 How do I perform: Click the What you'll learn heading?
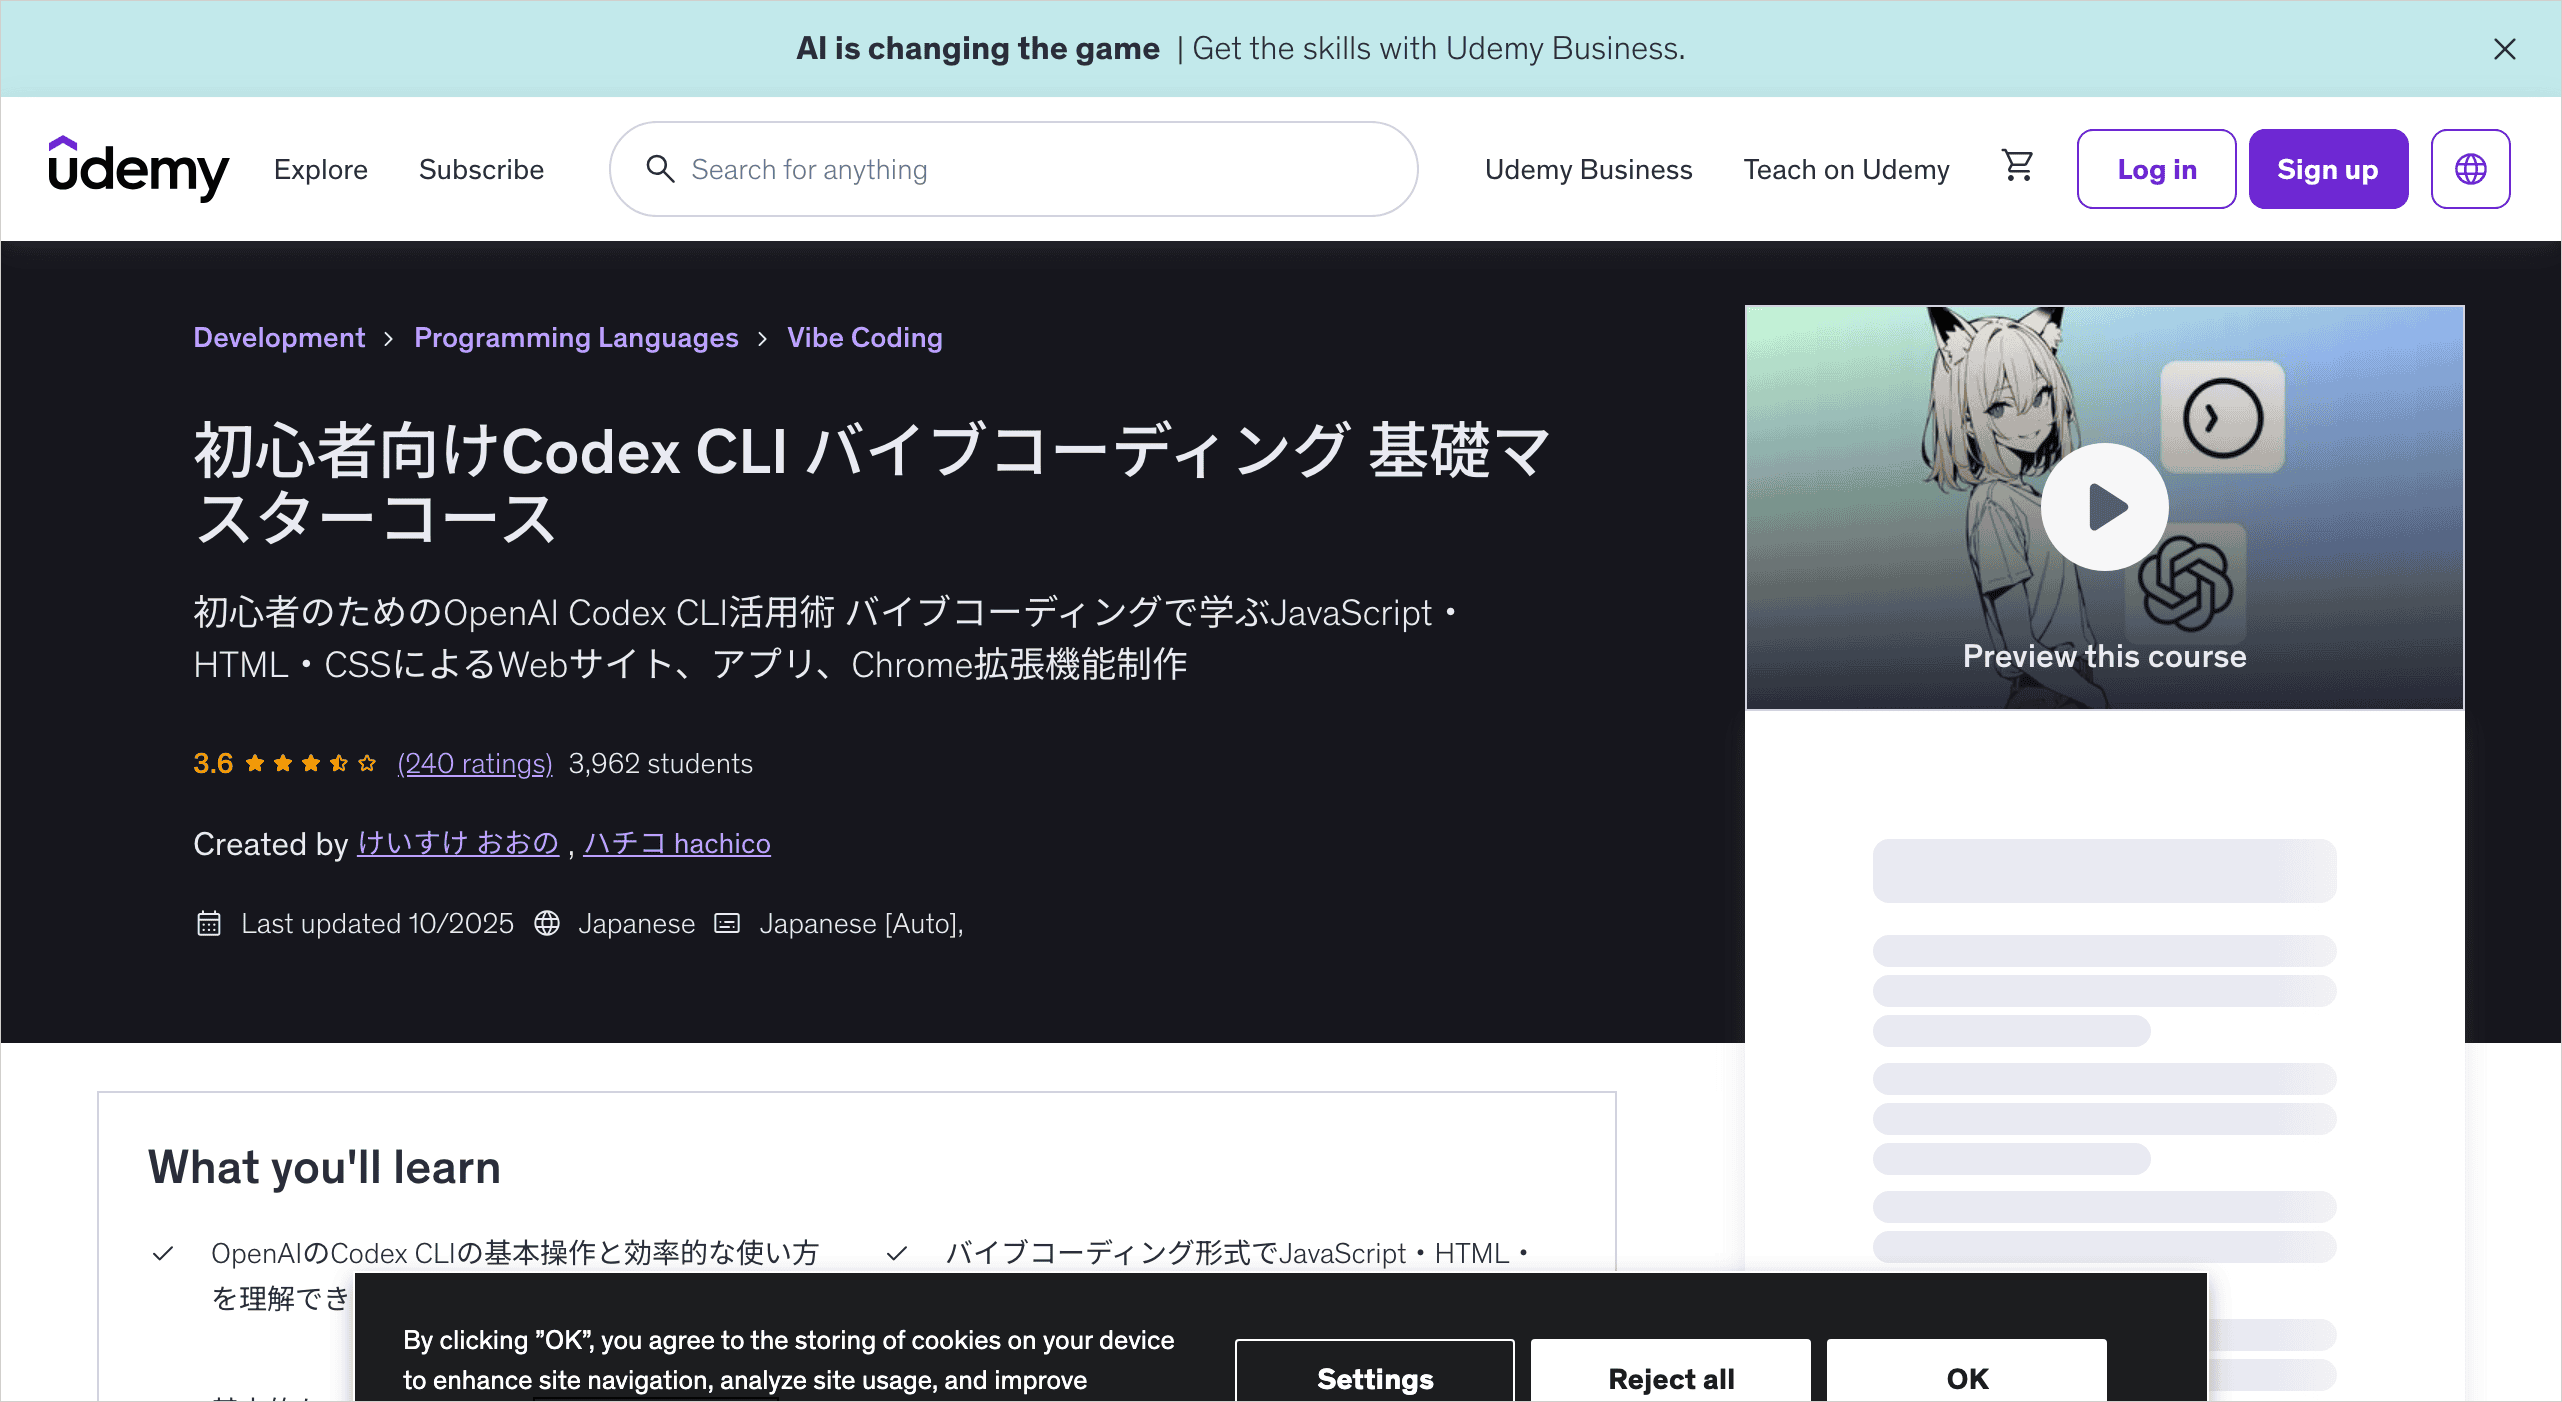(x=324, y=1167)
